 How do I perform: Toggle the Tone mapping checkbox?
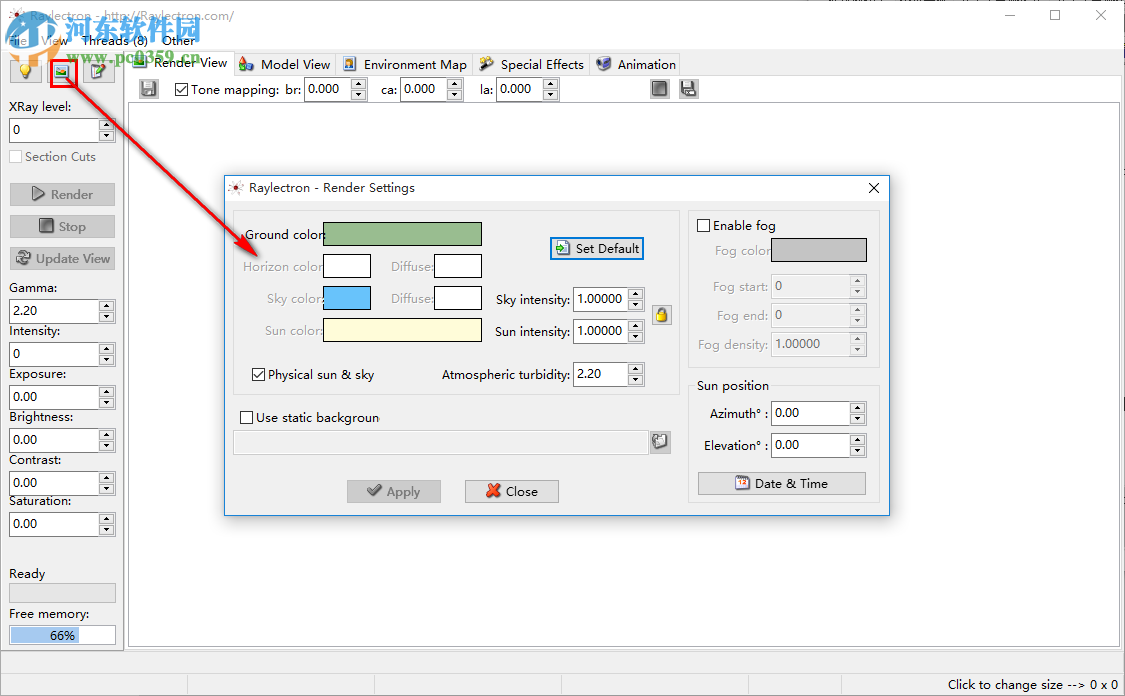[181, 89]
